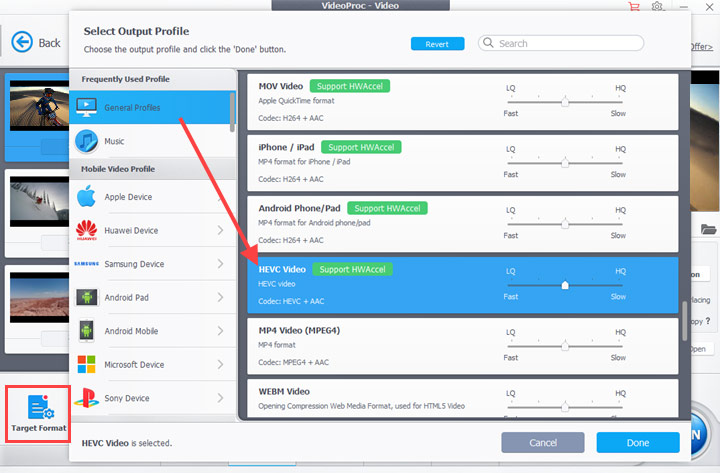Click the Back arrow icon
The image size is (720, 473).
pos(22,42)
